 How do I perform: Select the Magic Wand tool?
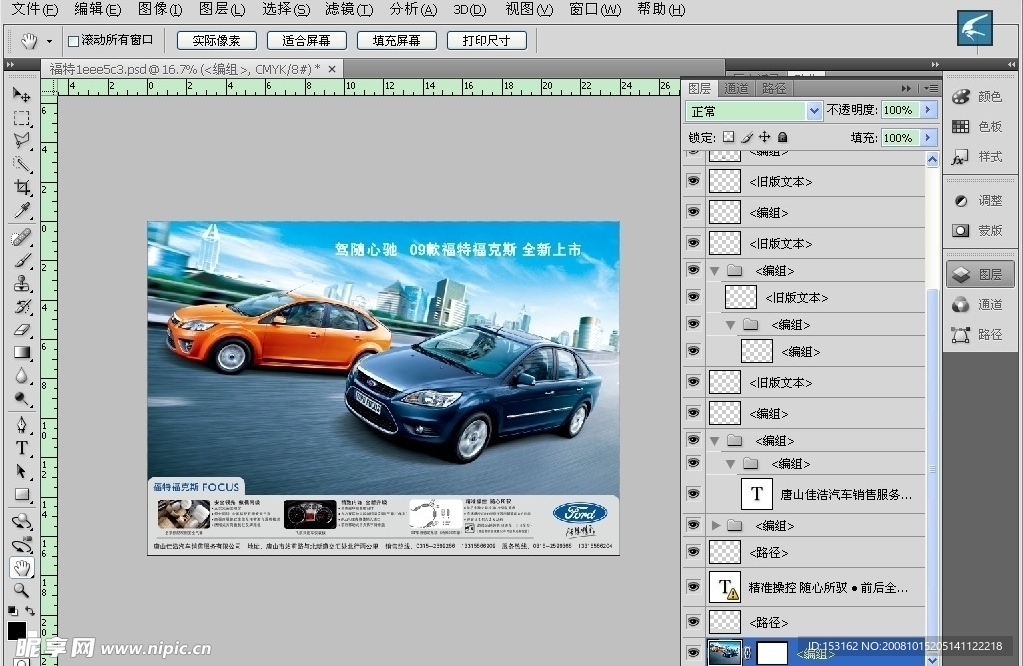pyautogui.click(x=22, y=164)
